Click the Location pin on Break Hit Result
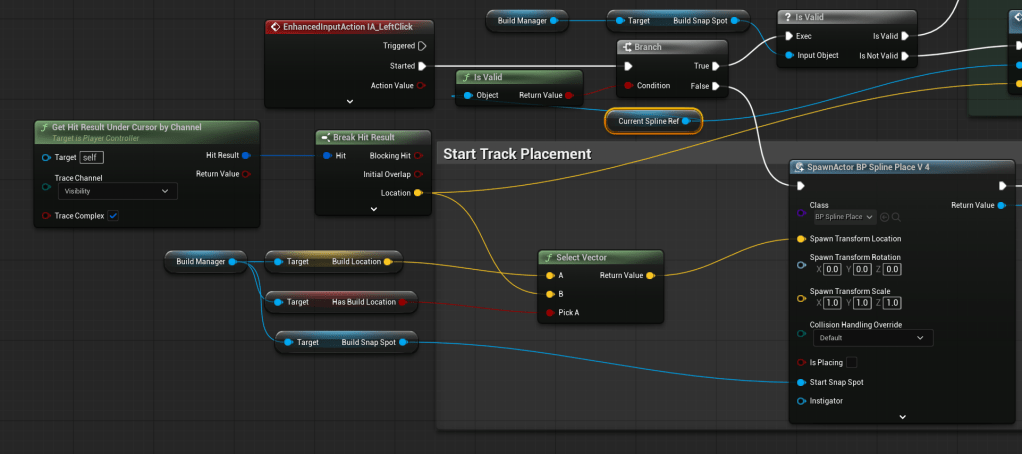The width and height of the screenshot is (1022, 454). click(x=417, y=192)
